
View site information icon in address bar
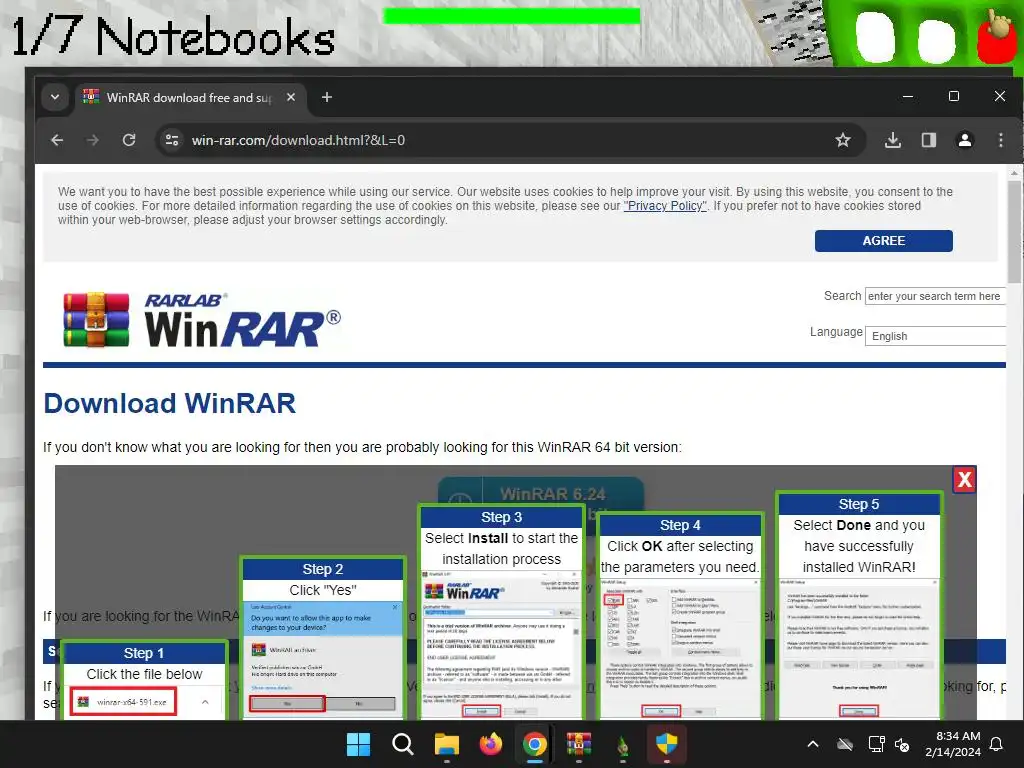click(x=172, y=140)
